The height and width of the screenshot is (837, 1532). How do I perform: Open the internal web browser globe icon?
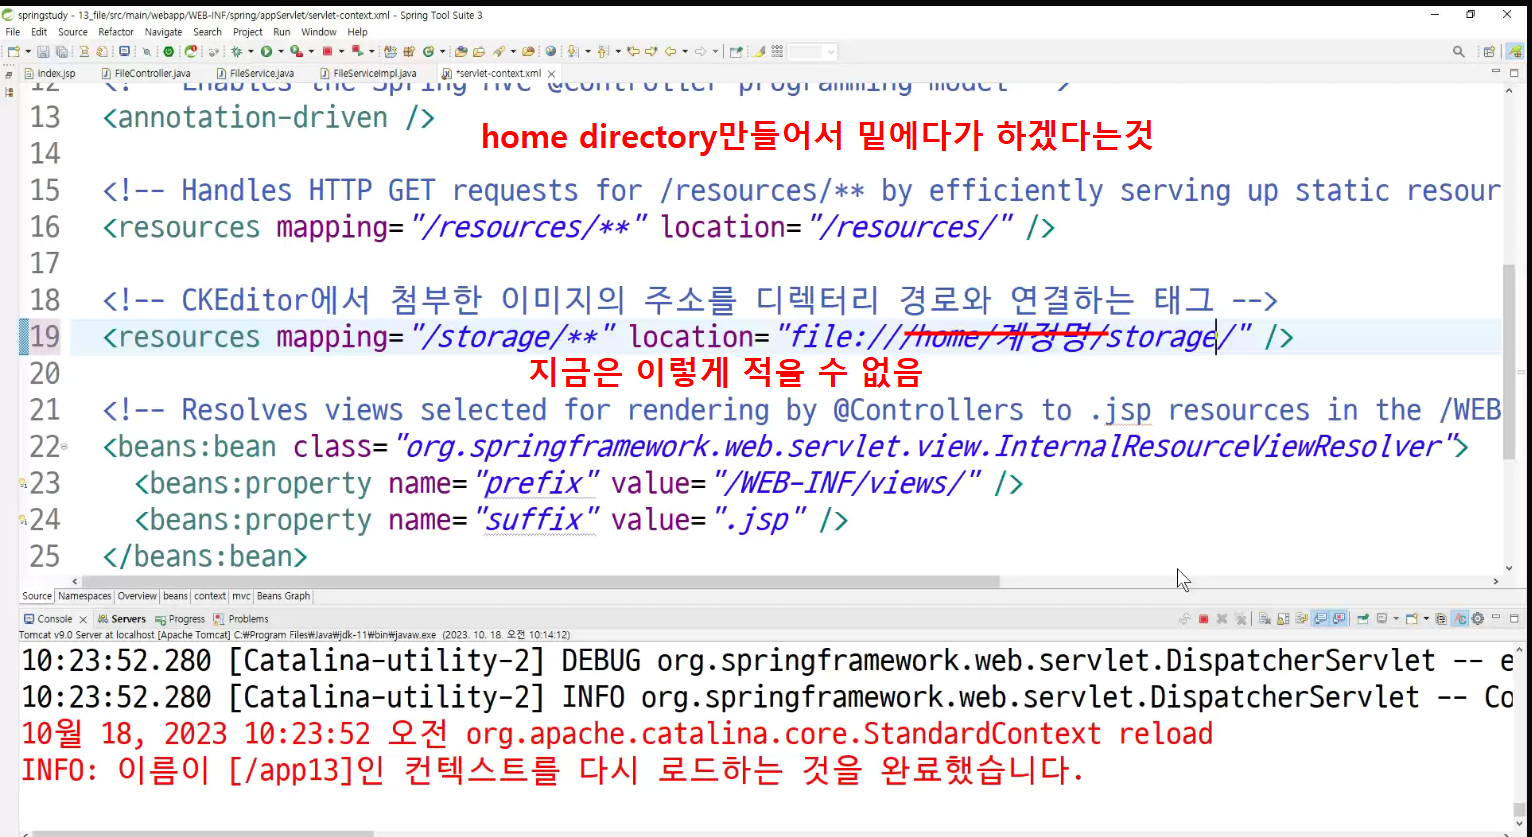(x=550, y=51)
